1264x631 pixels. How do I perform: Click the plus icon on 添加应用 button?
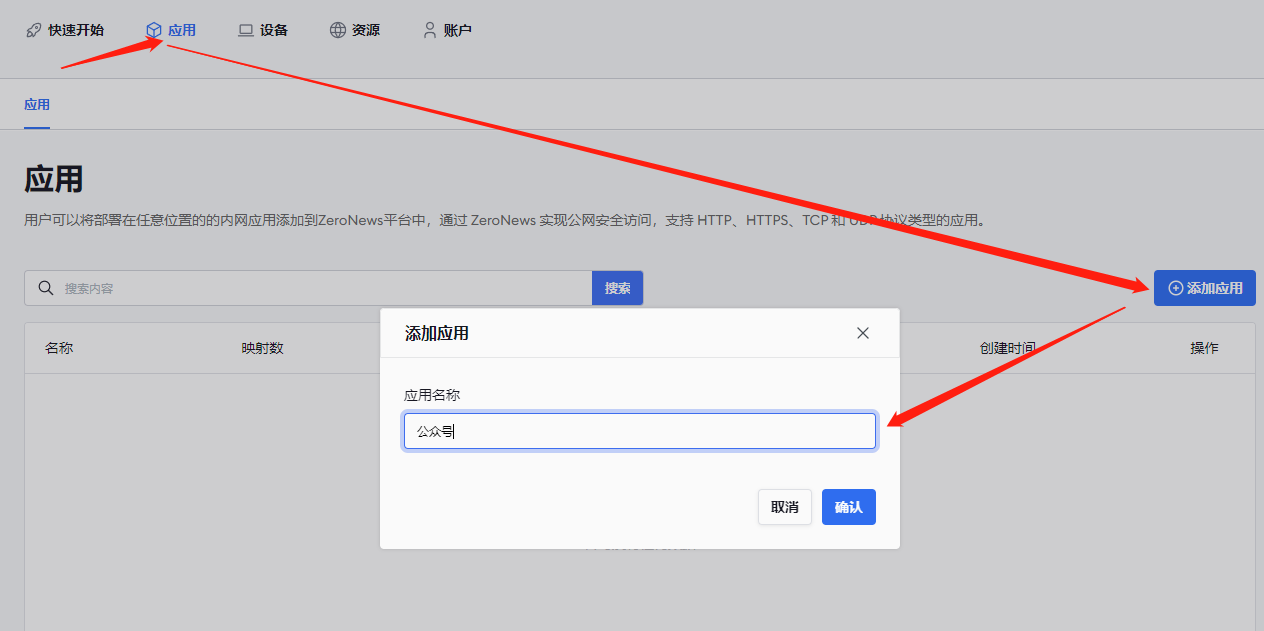point(1175,288)
